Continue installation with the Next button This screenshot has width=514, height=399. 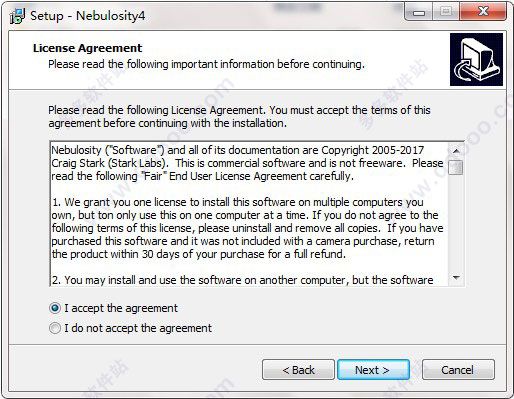(x=373, y=370)
